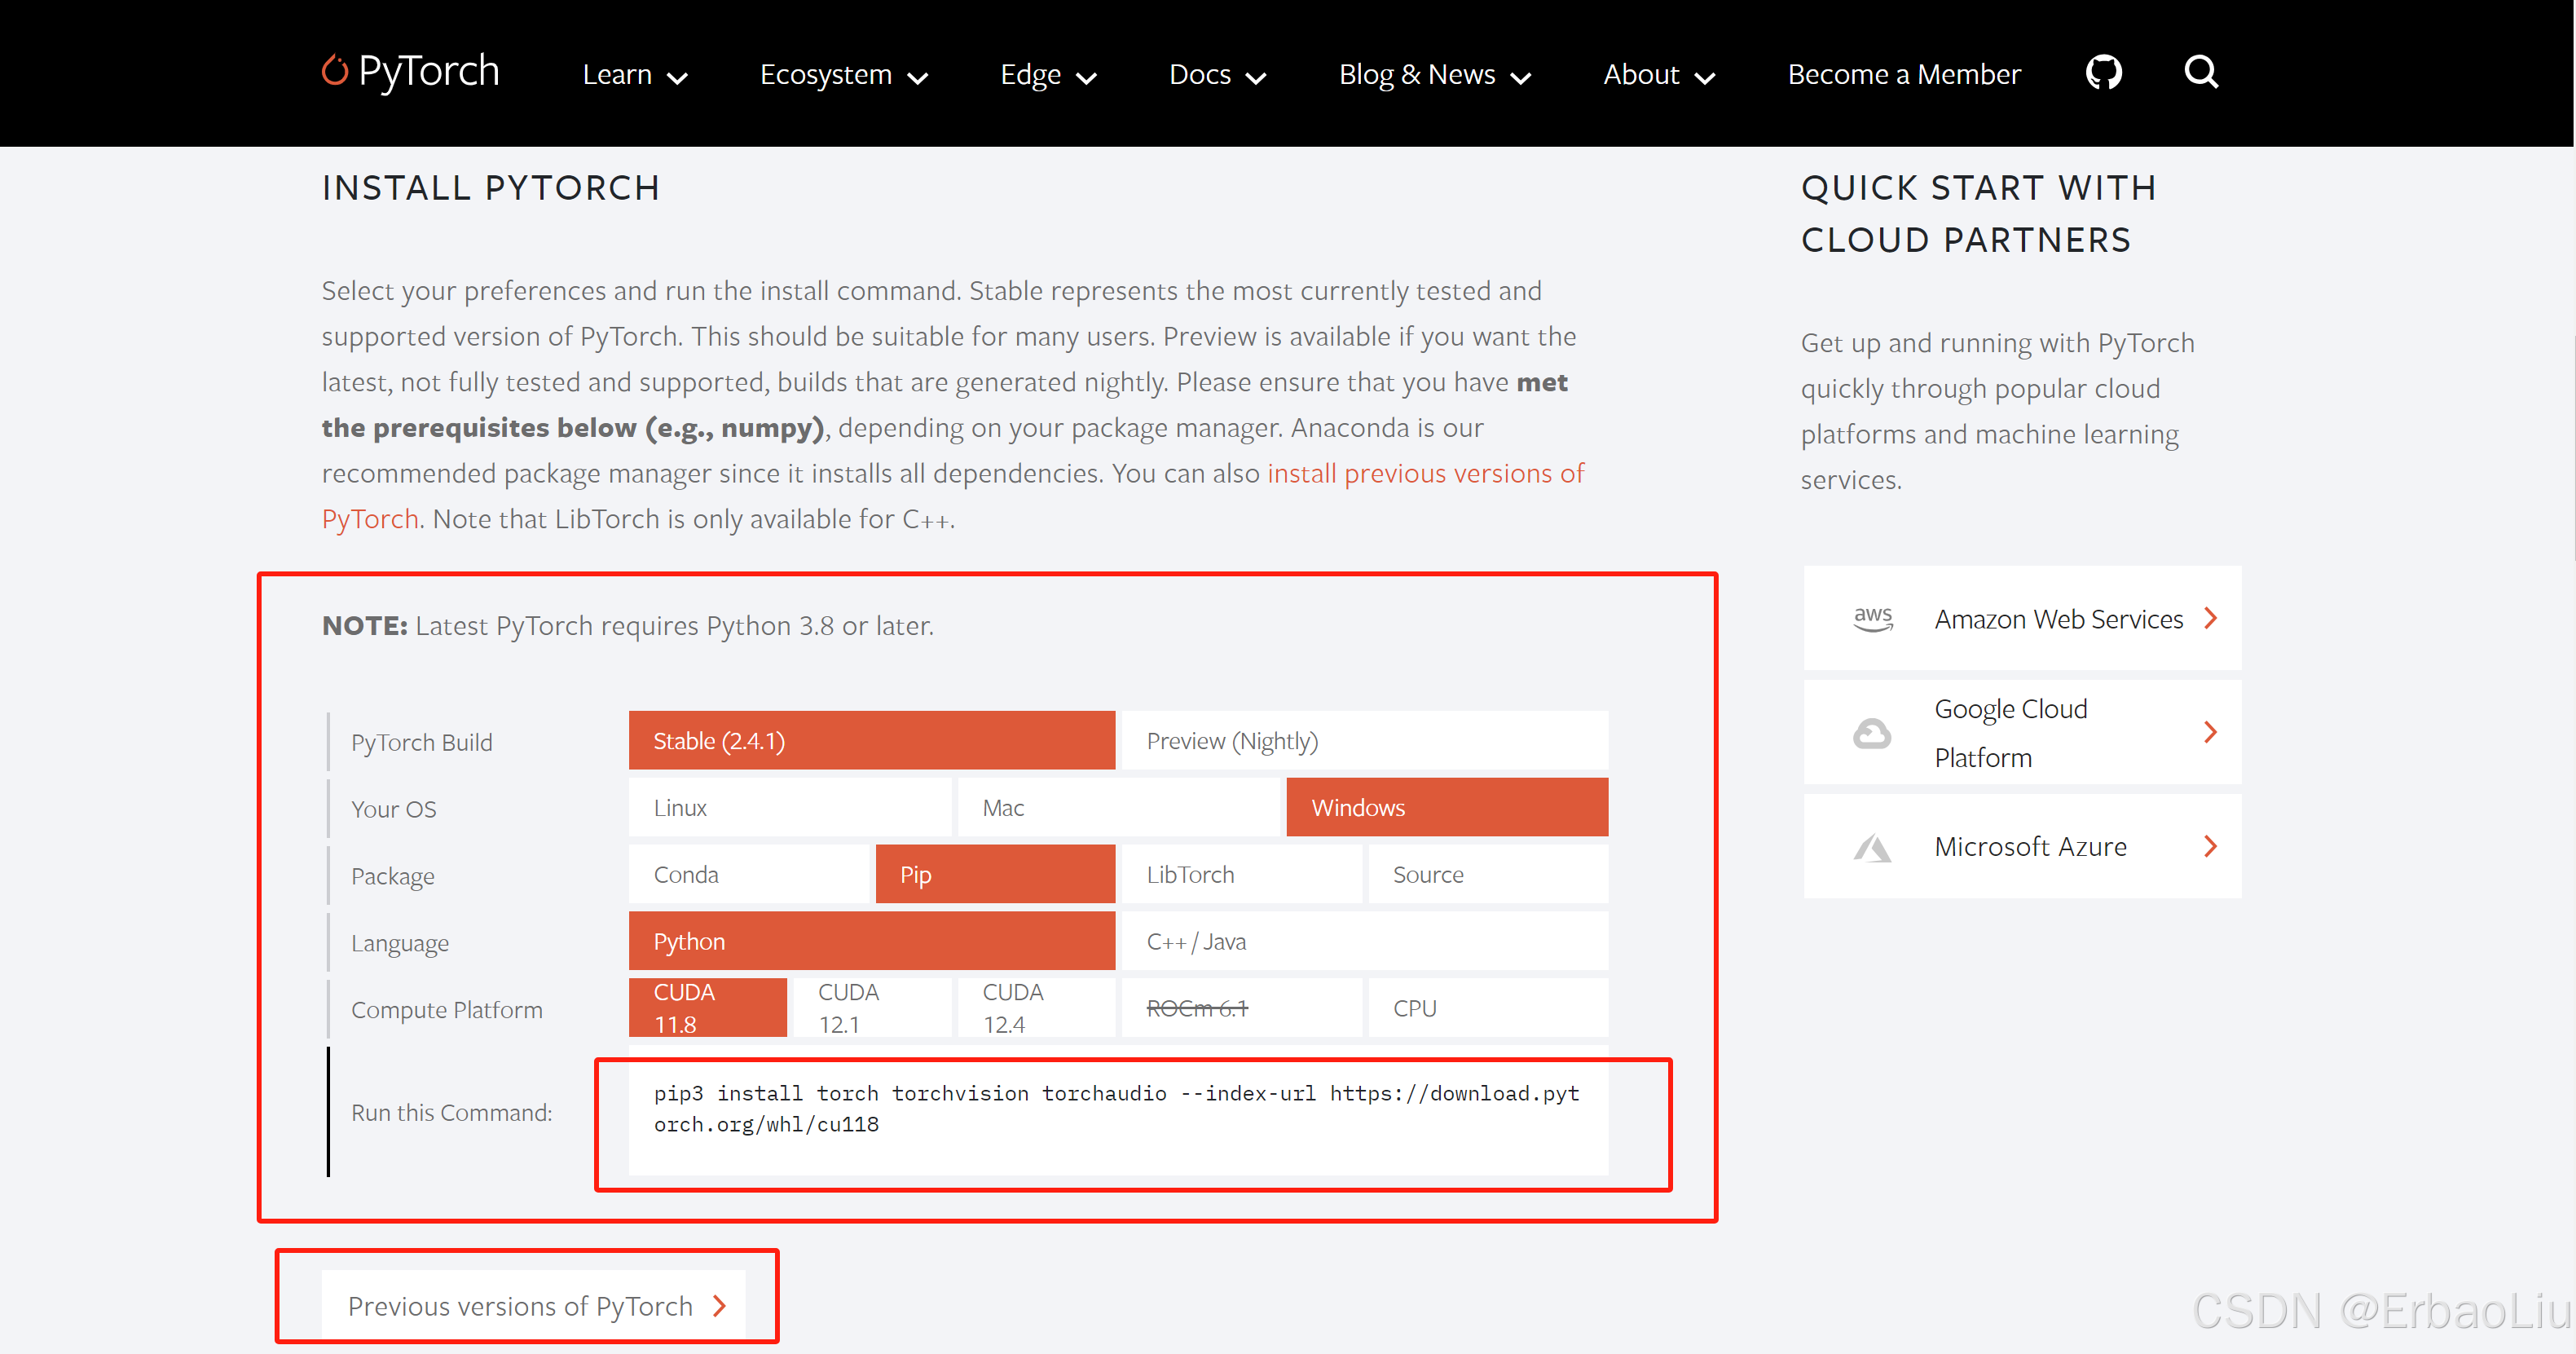Open the GitHub icon link

click(x=2104, y=72)
